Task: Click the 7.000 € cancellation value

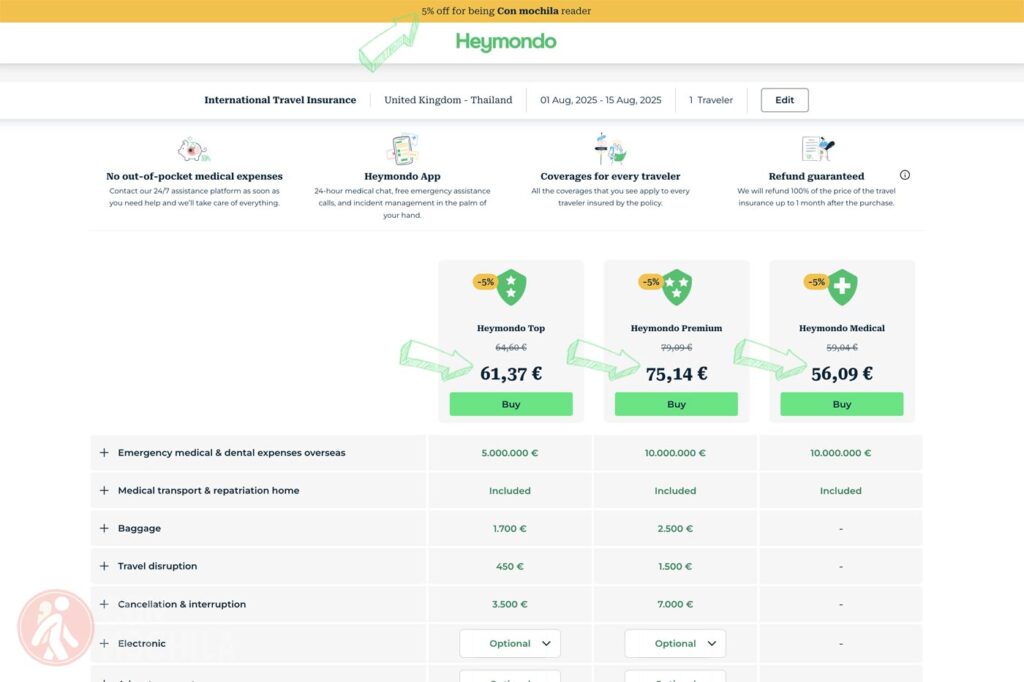Action: (x=675, y=604)
